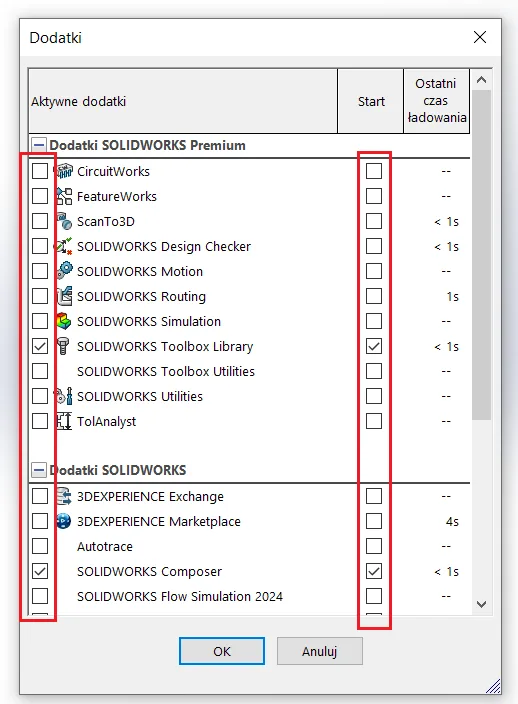518x704 pixels.
Task: Enable Toolbox Utilities Start checkbox
Action: tap(374, 371)
